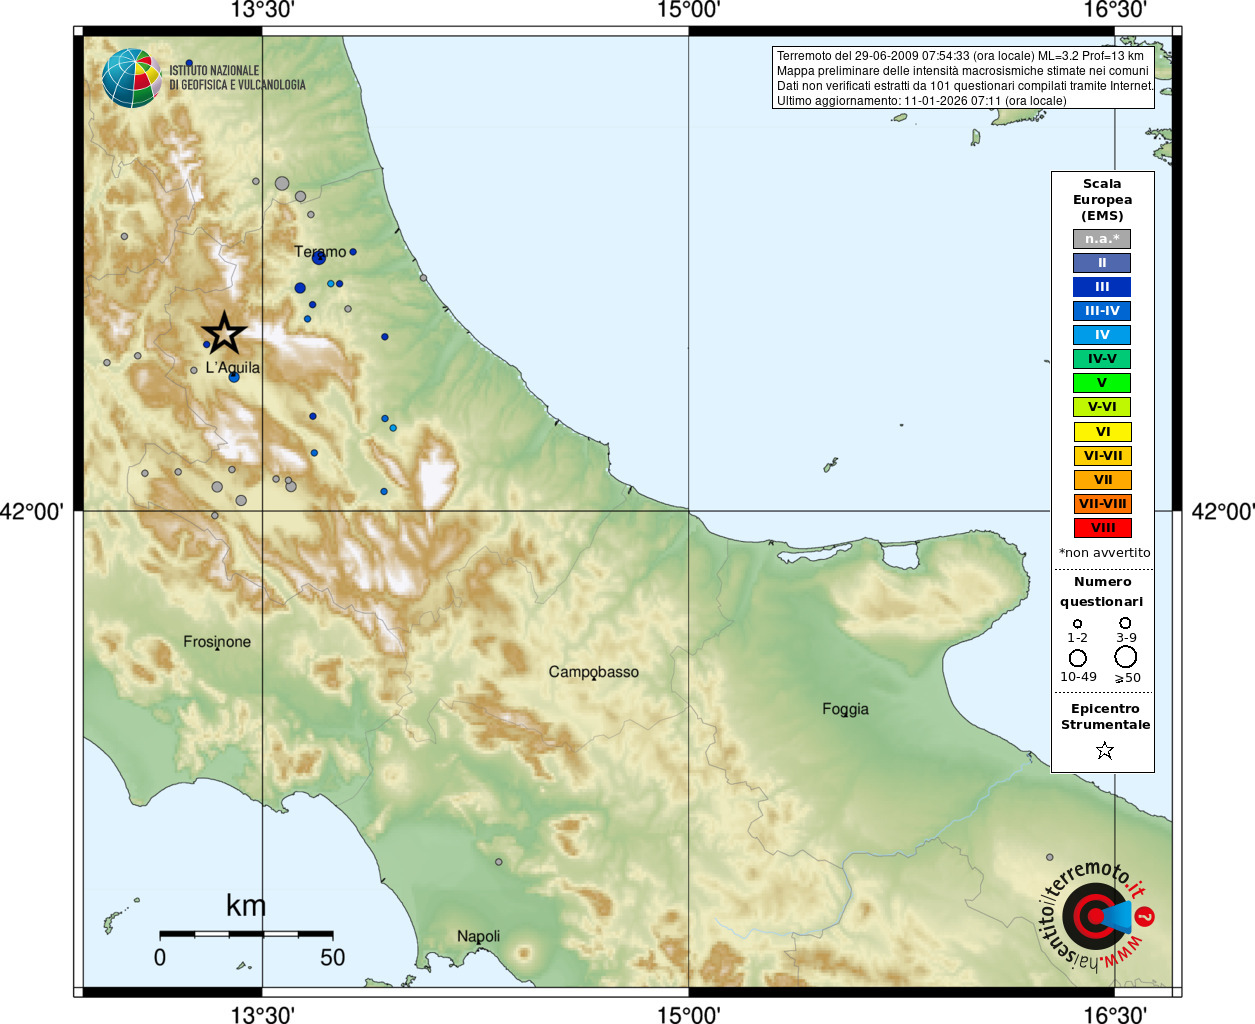Select the IV-V intensity legend swatch
1255x1024 pixels.
coord(1102,359)
